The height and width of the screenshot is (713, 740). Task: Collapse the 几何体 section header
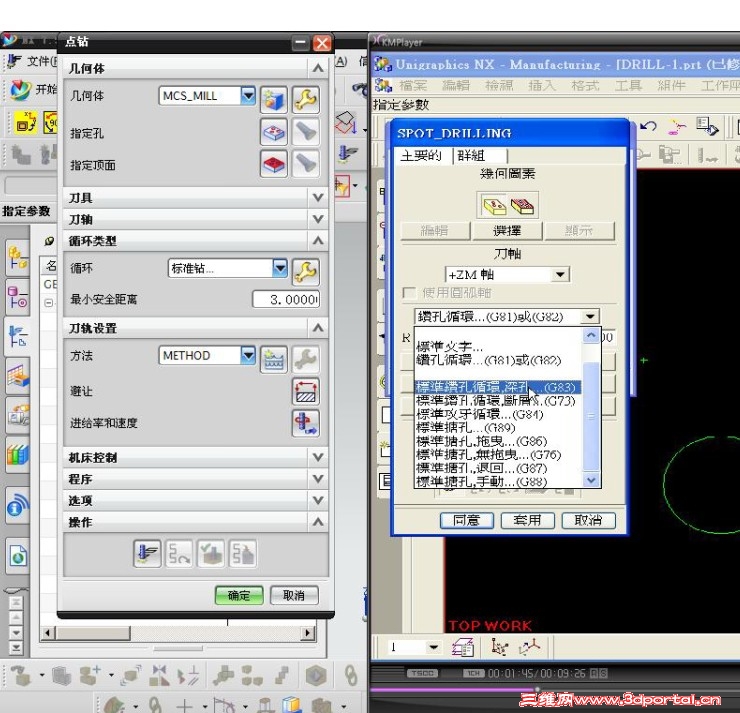click(x=318, y=68)
